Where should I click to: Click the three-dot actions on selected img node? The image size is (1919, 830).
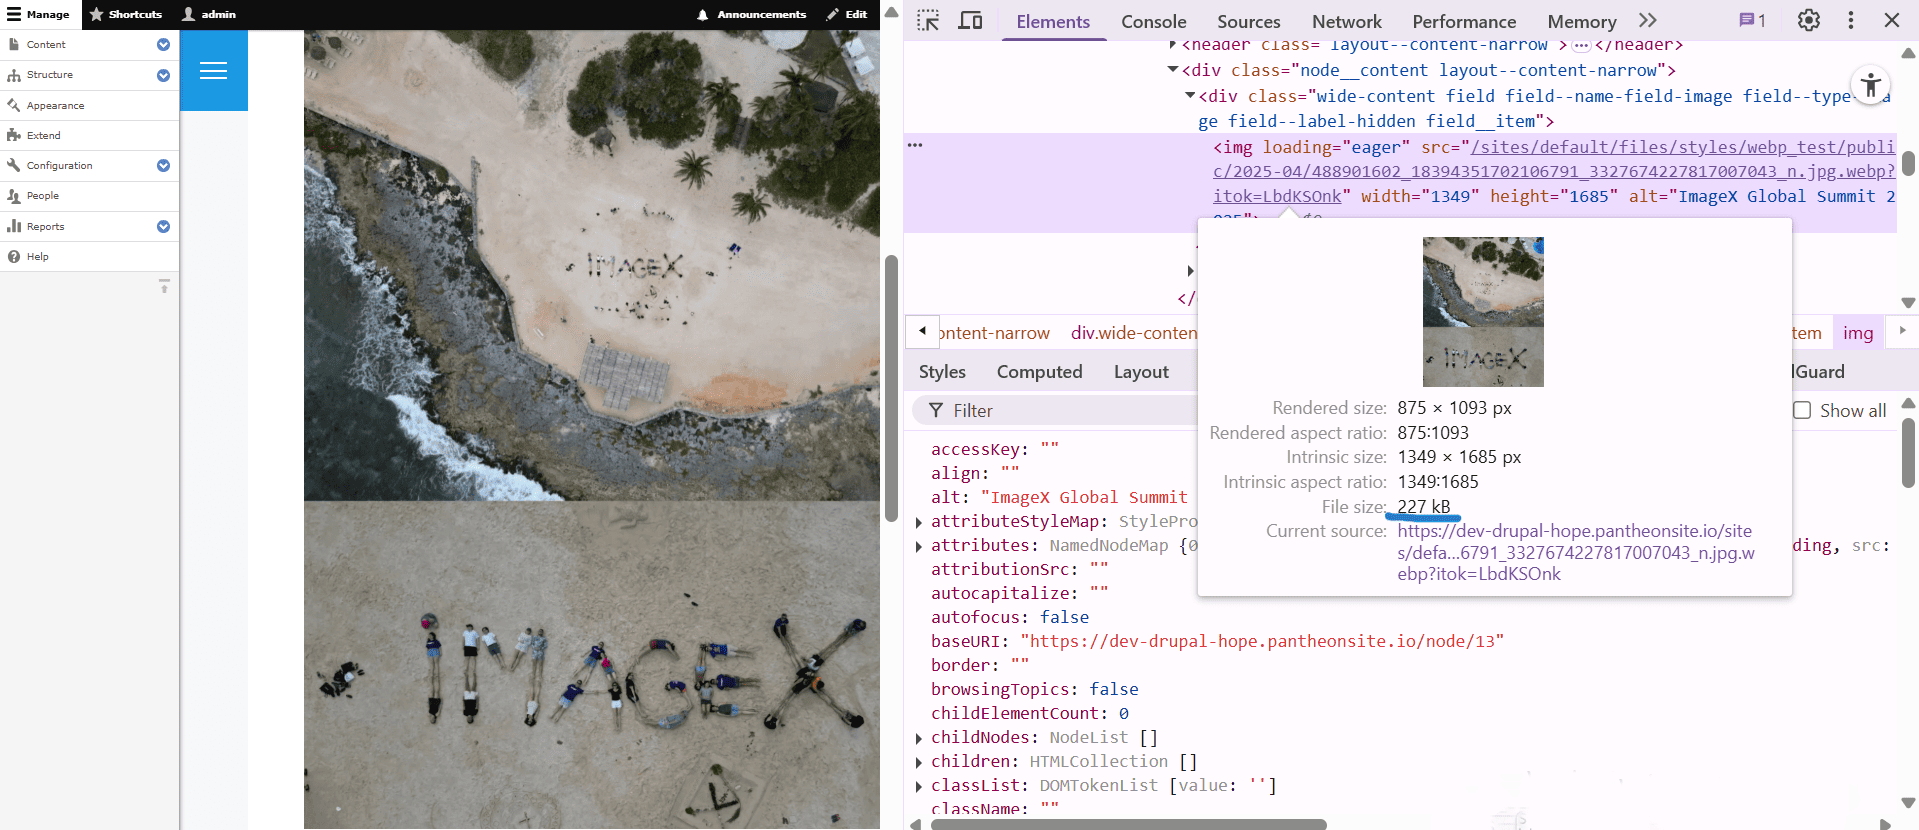click(915, 146)
